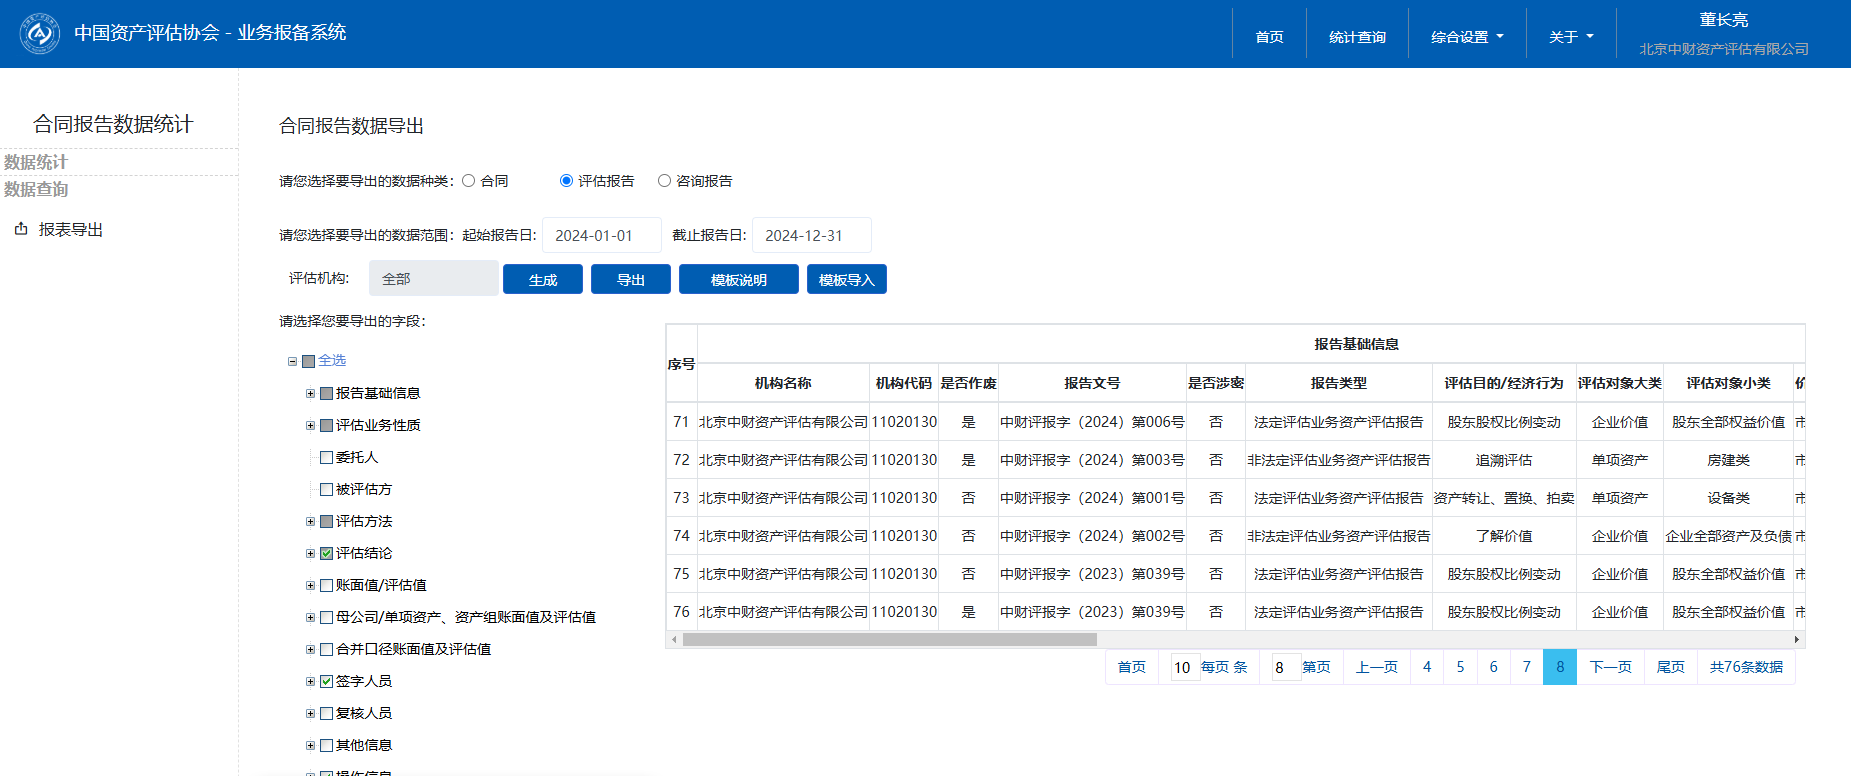Check the 委托人 checkbox
Viewport: 1851px width, 776px height.
click(326, 458)
